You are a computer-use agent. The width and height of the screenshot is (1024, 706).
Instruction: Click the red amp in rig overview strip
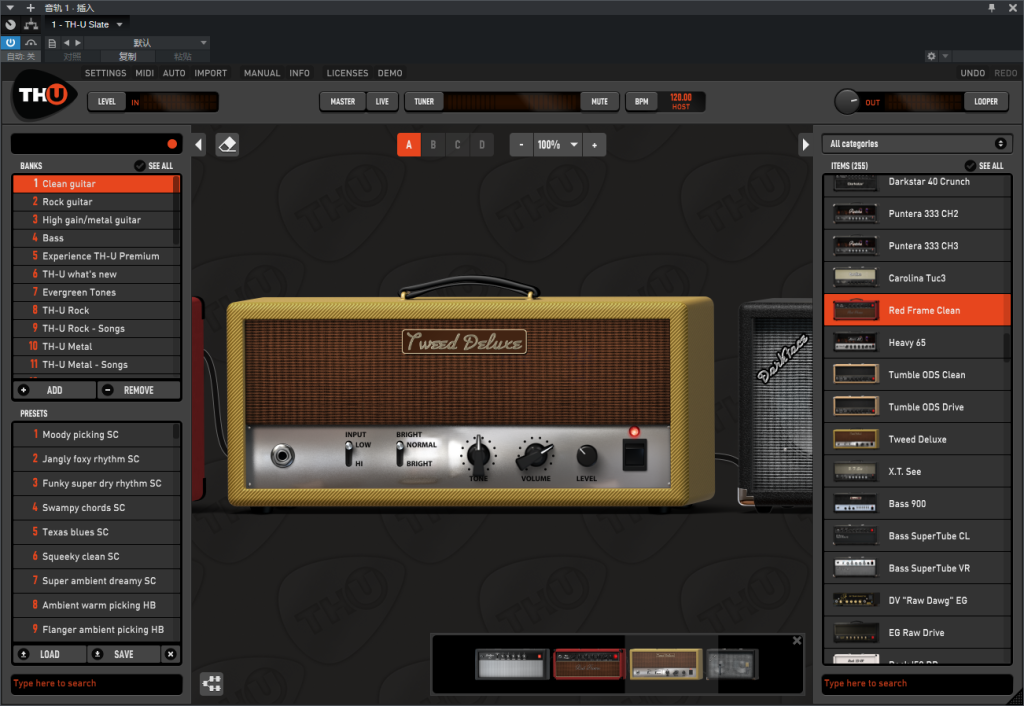pos(588,664)
